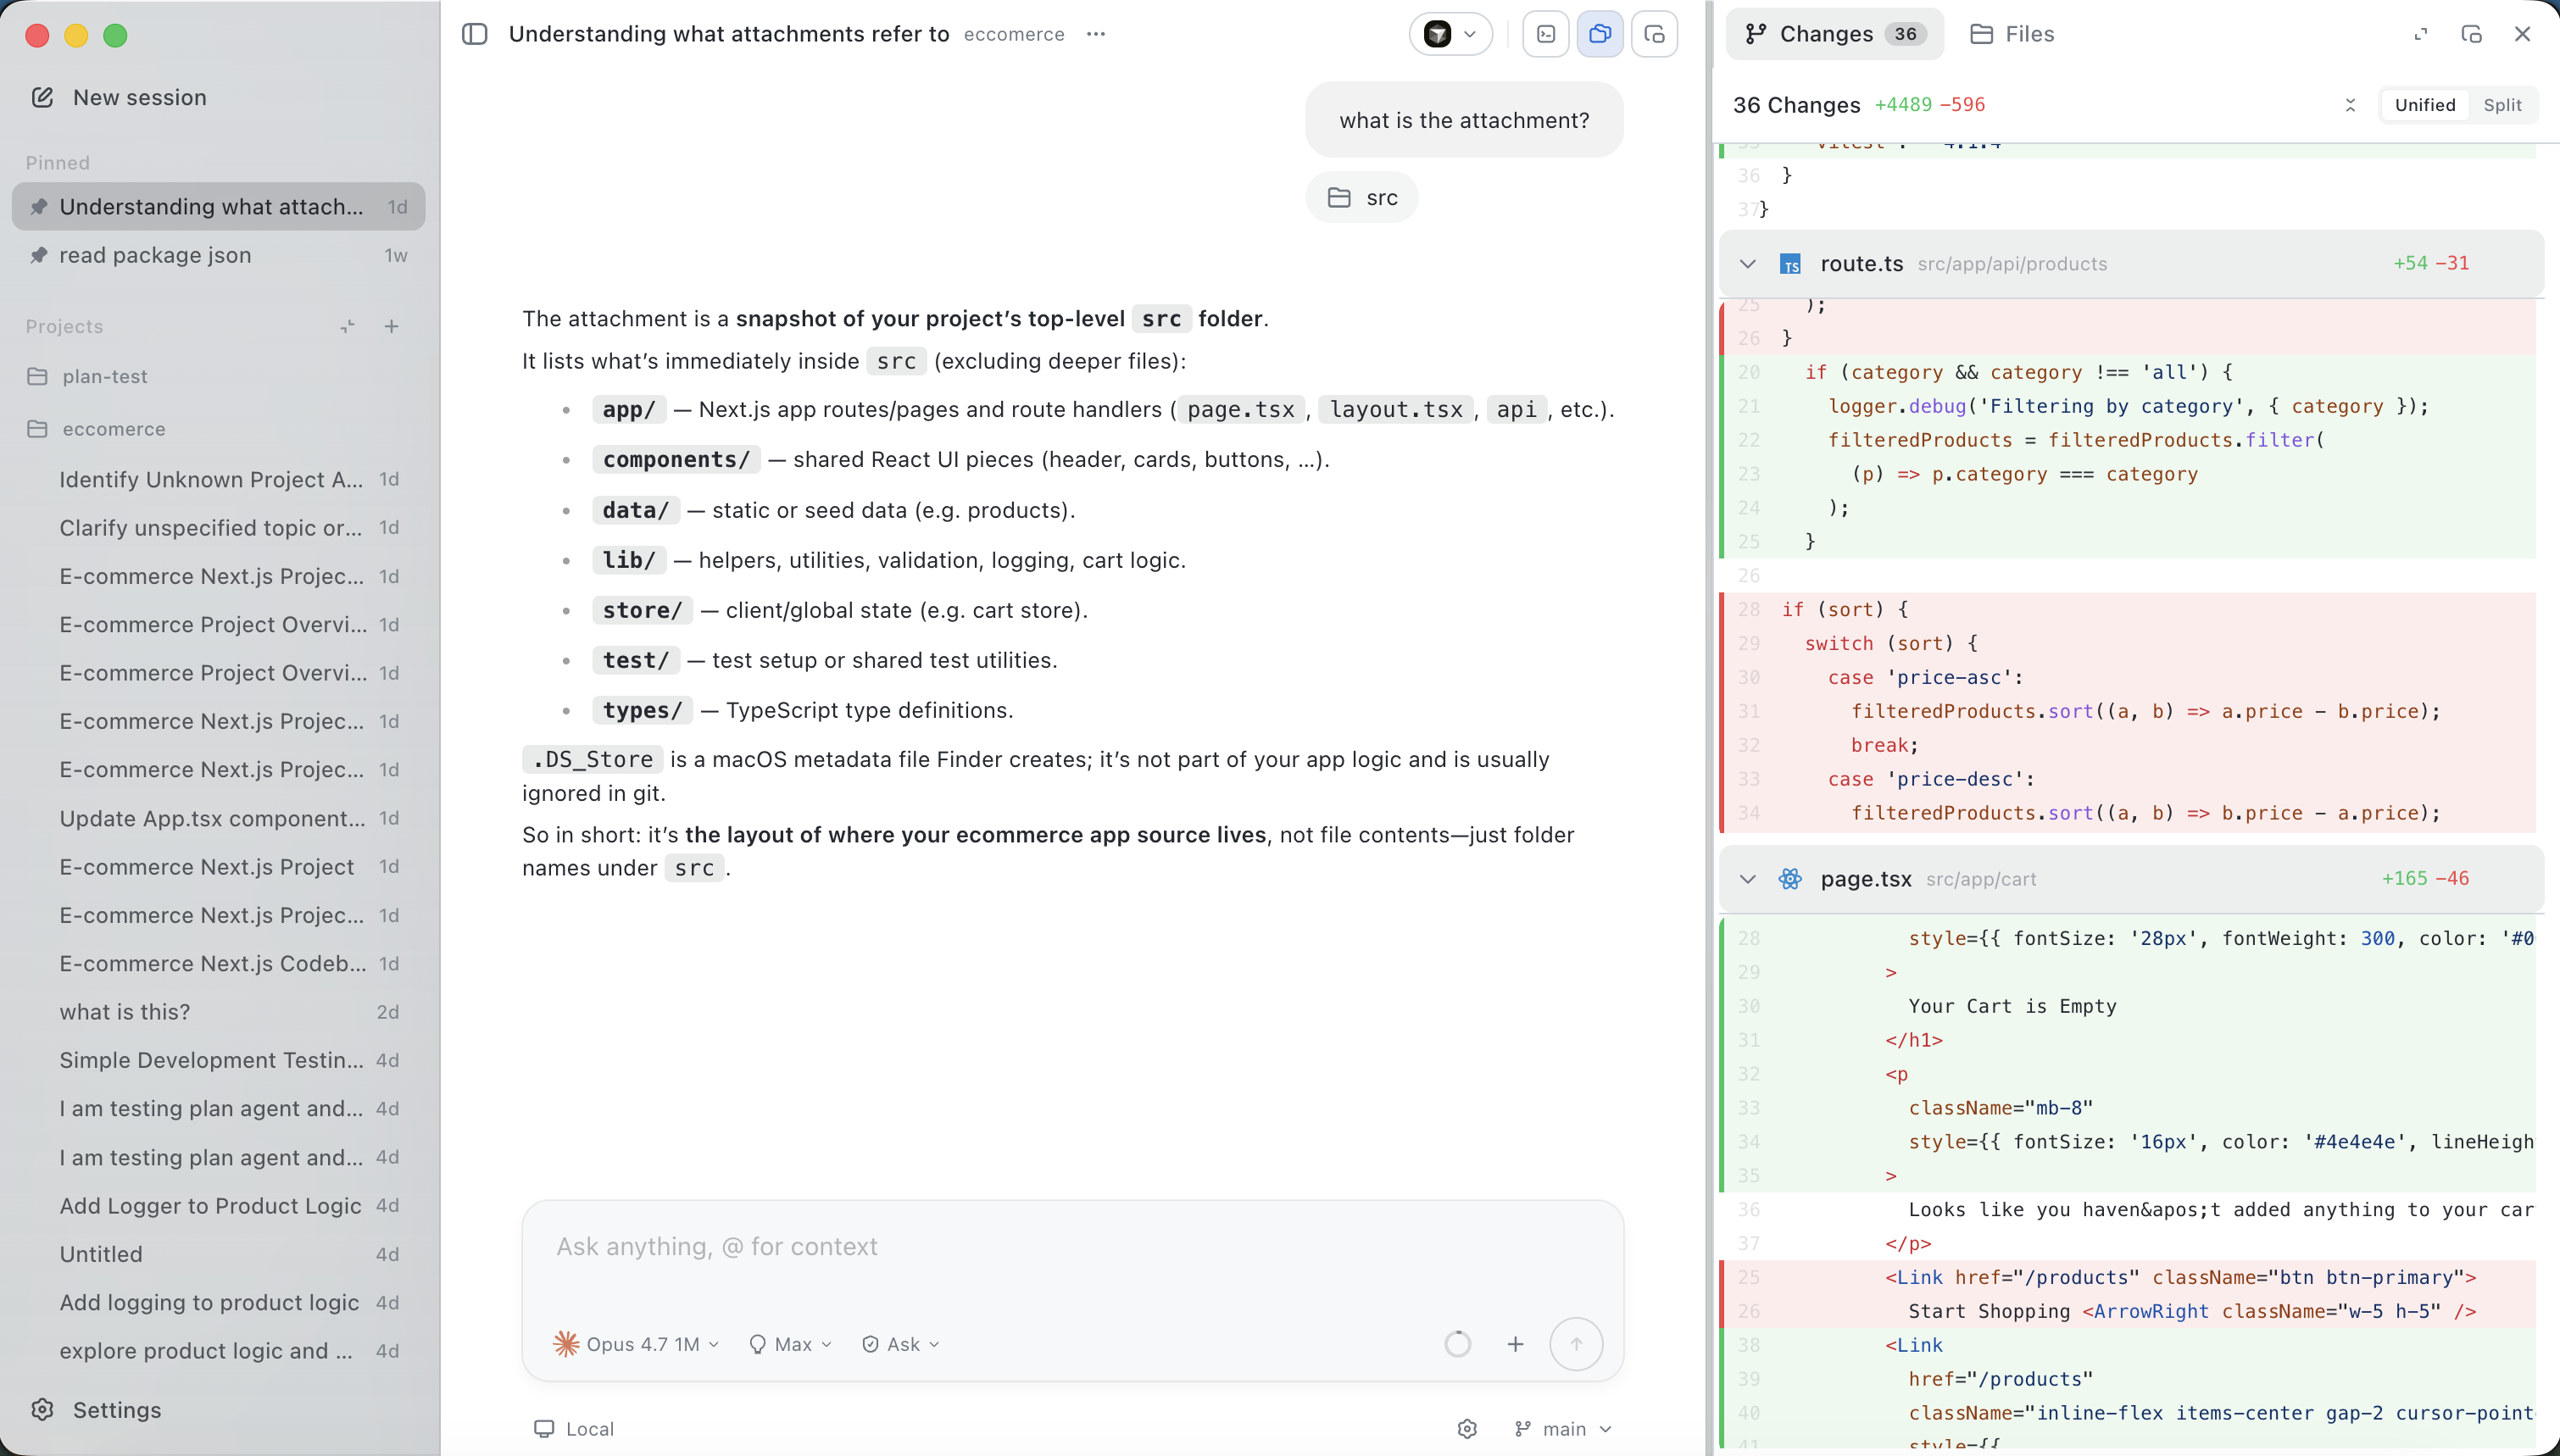Detach the changes panel into a window
The image size is (2560, 1456).
tap(2471, 34)
